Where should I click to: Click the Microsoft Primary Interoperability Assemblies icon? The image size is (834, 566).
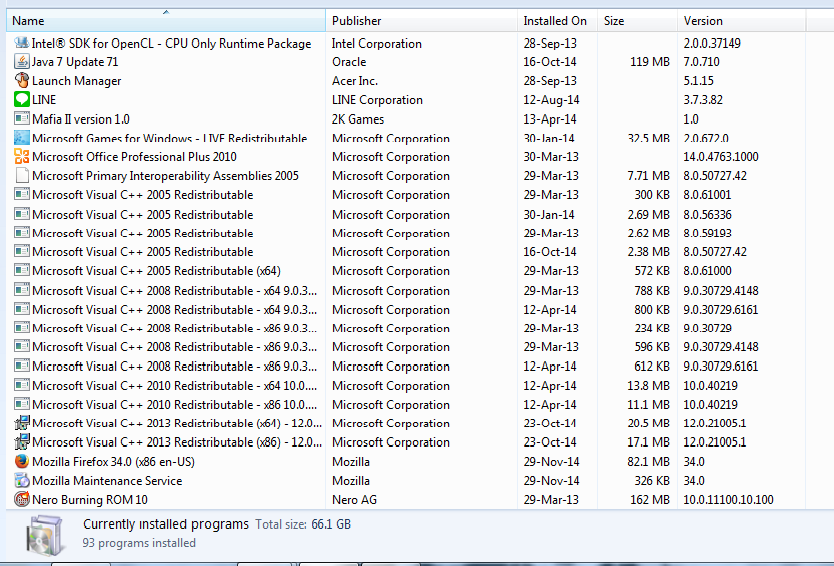[x=21, y=176]
